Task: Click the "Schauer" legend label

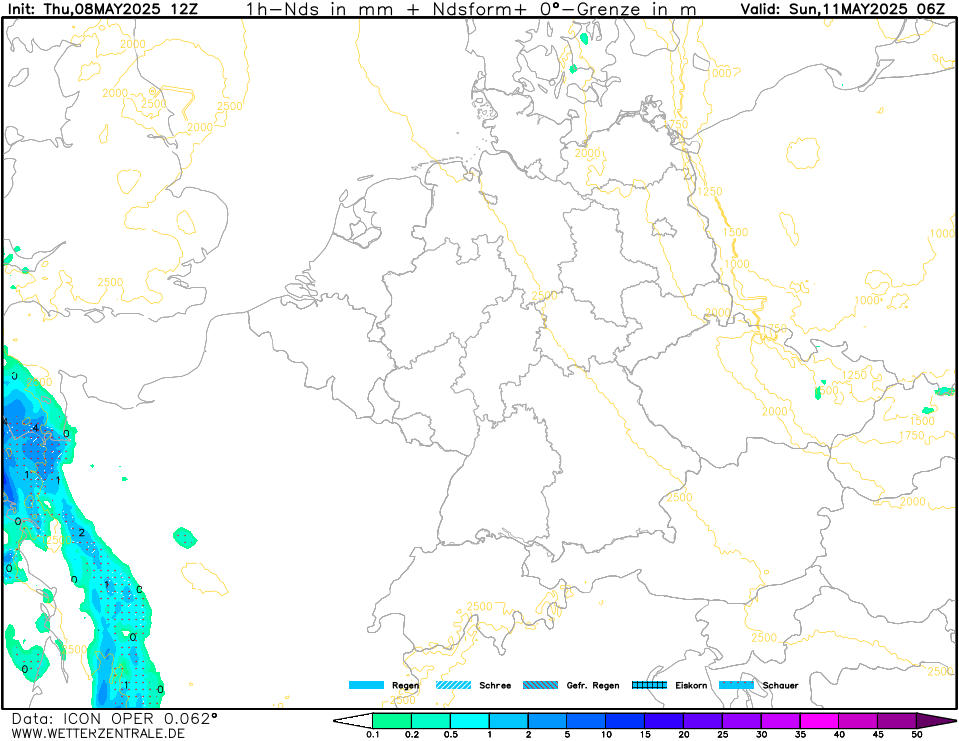Action: (780, 685)
